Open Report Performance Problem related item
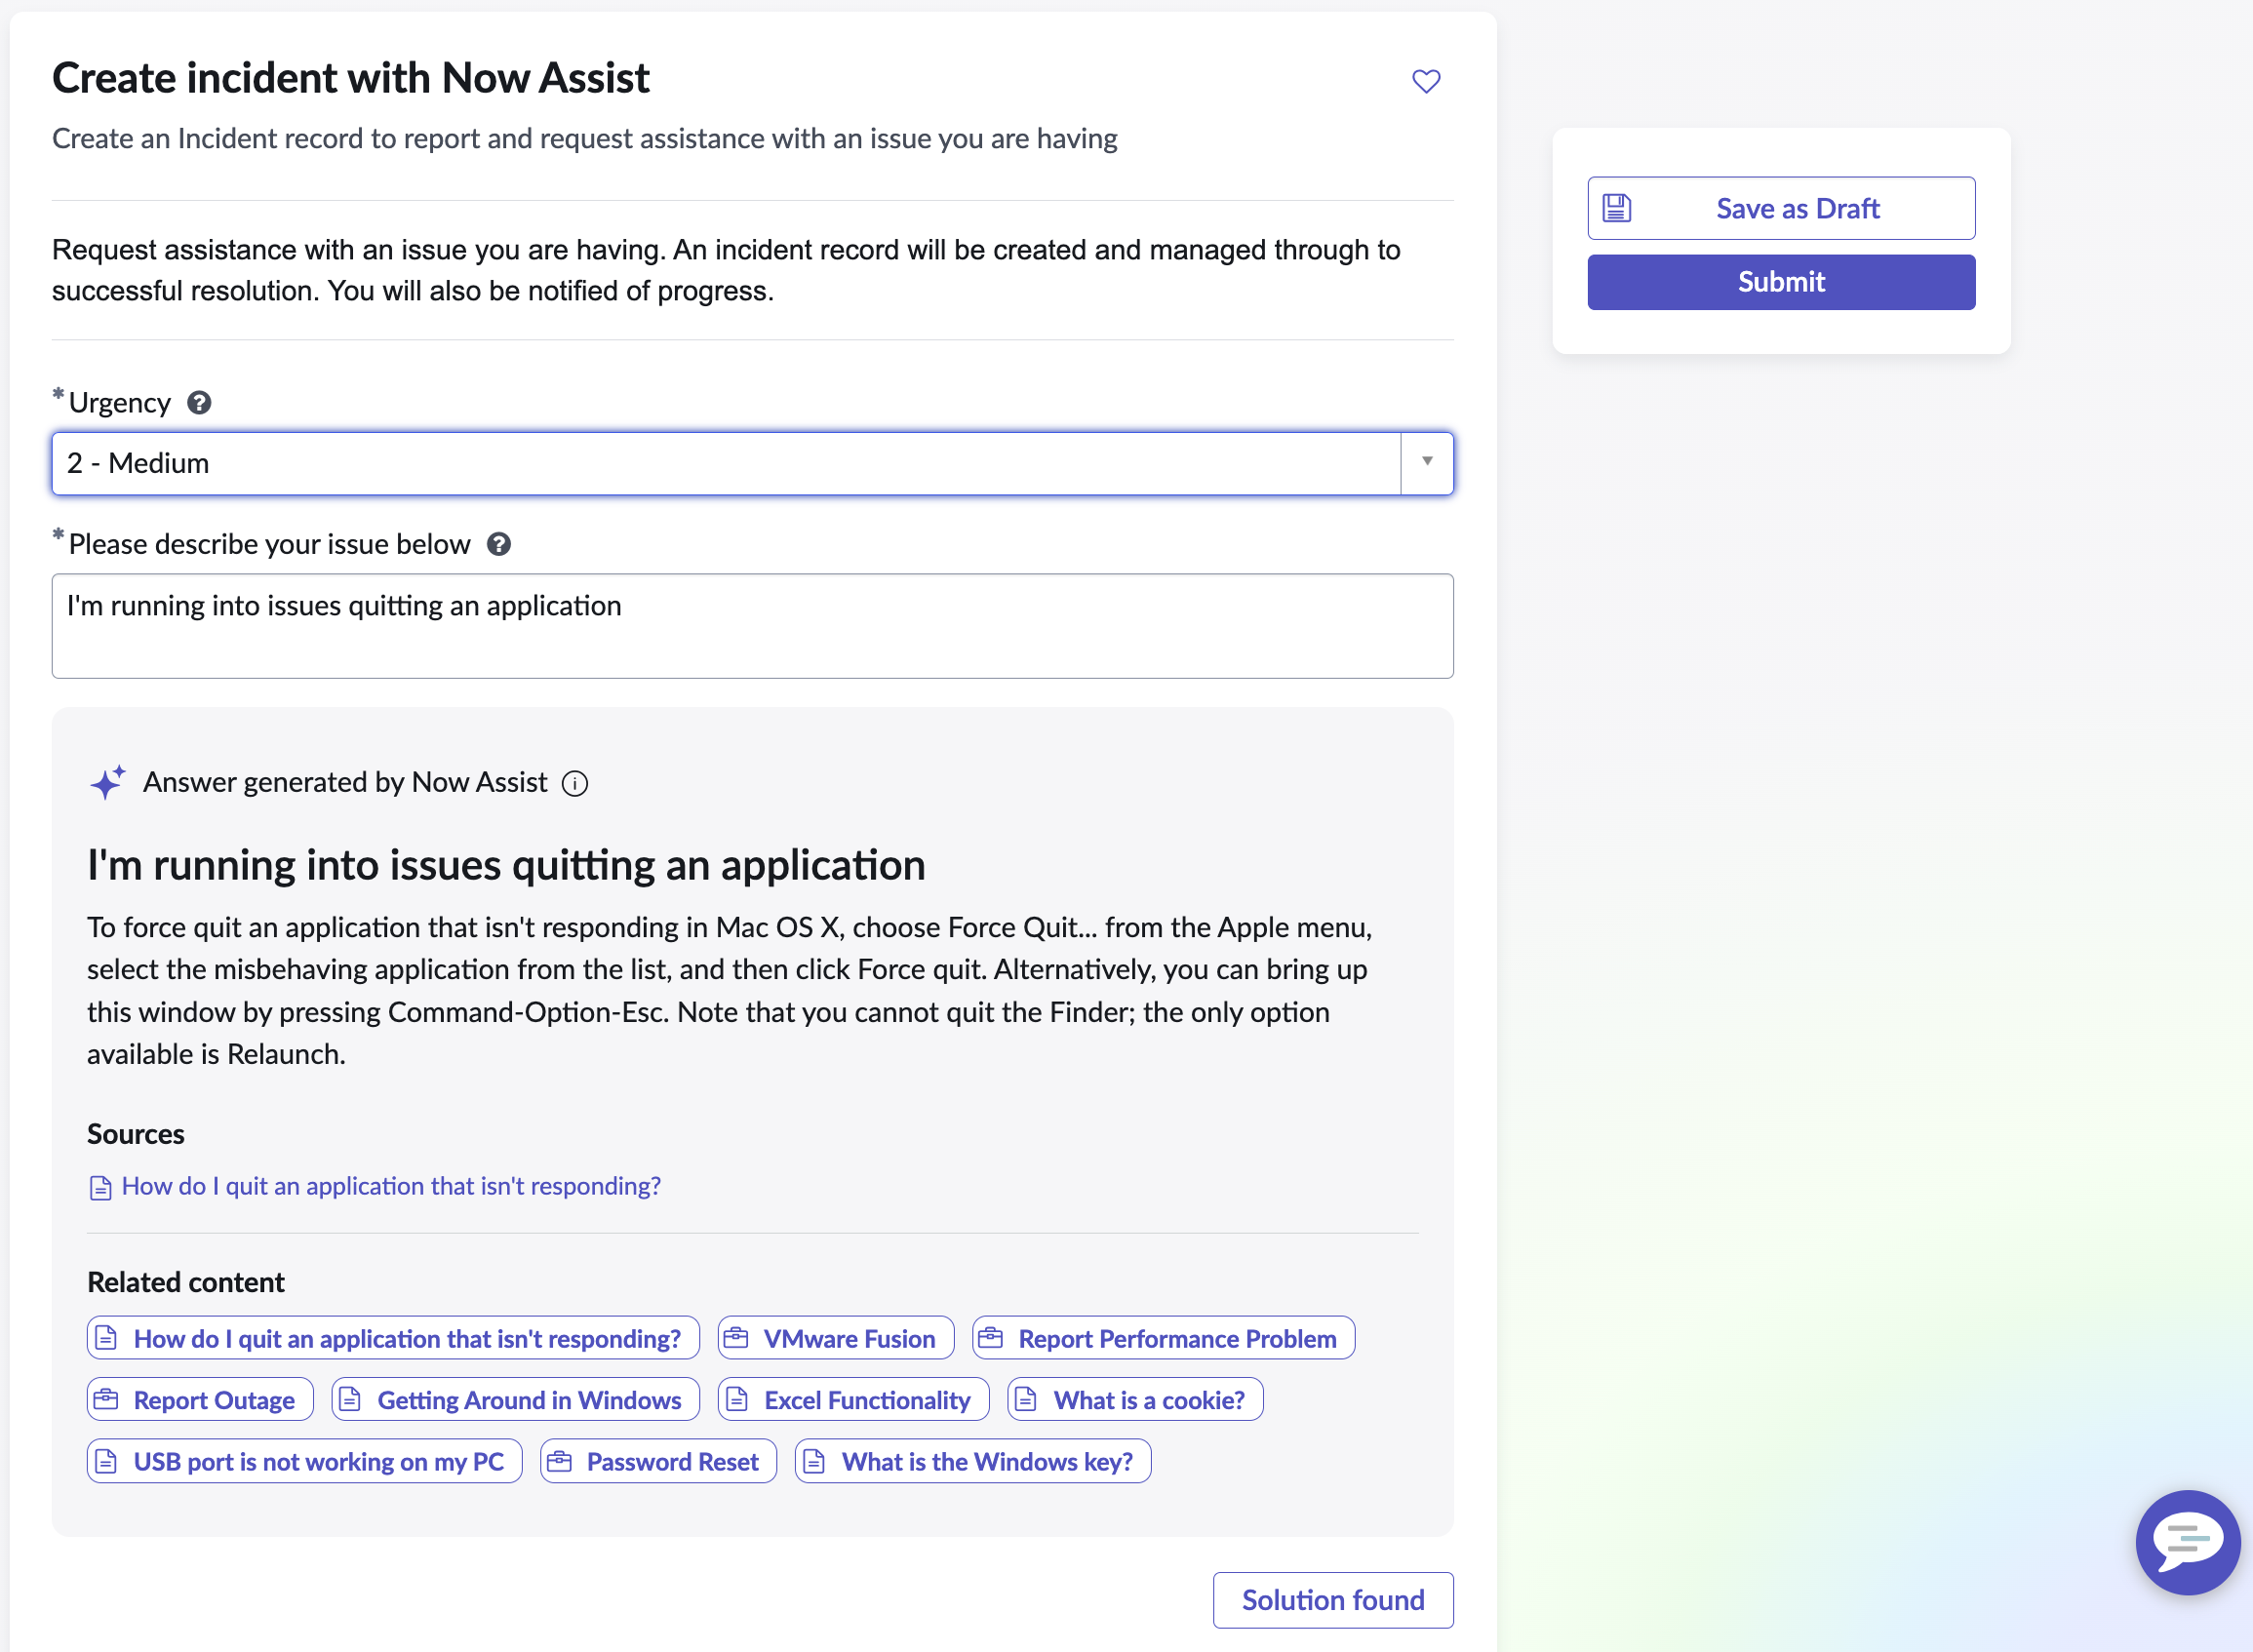 click(x=1164, y=1338)
